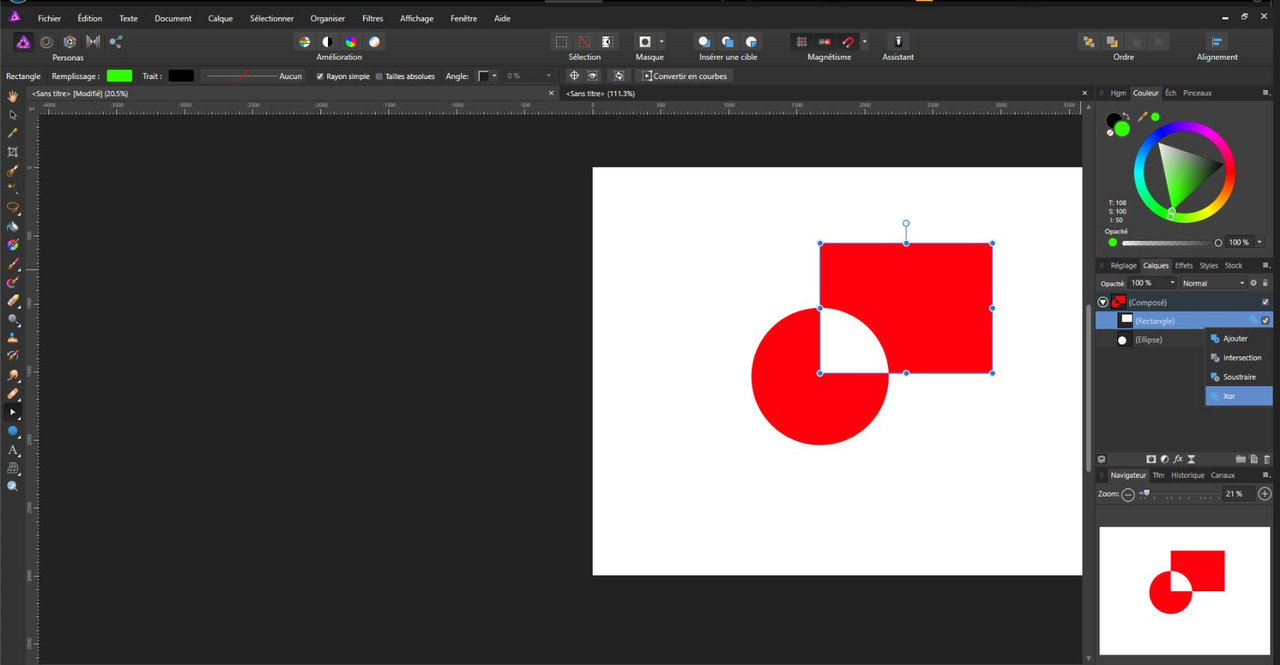The image size is (1280, 665).
Task: Choose Soustraire from the boolean menu
Action: [x=1239, y=377]
